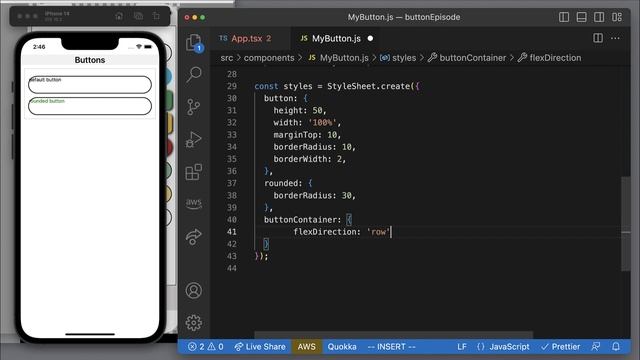Viewport: 640px width, 360px height.
Task: Open the Accounts menu icon
Action: (194, 291)
